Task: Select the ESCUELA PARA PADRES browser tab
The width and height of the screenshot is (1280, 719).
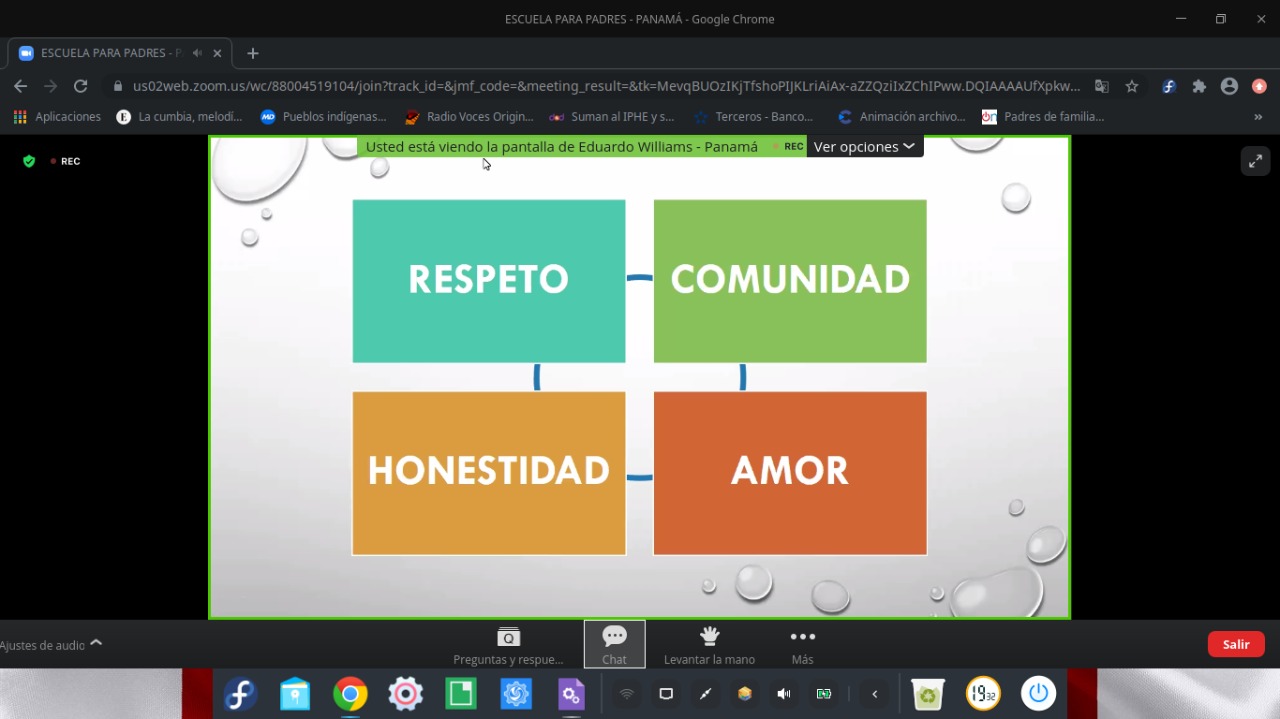Action: click(110, 53)
